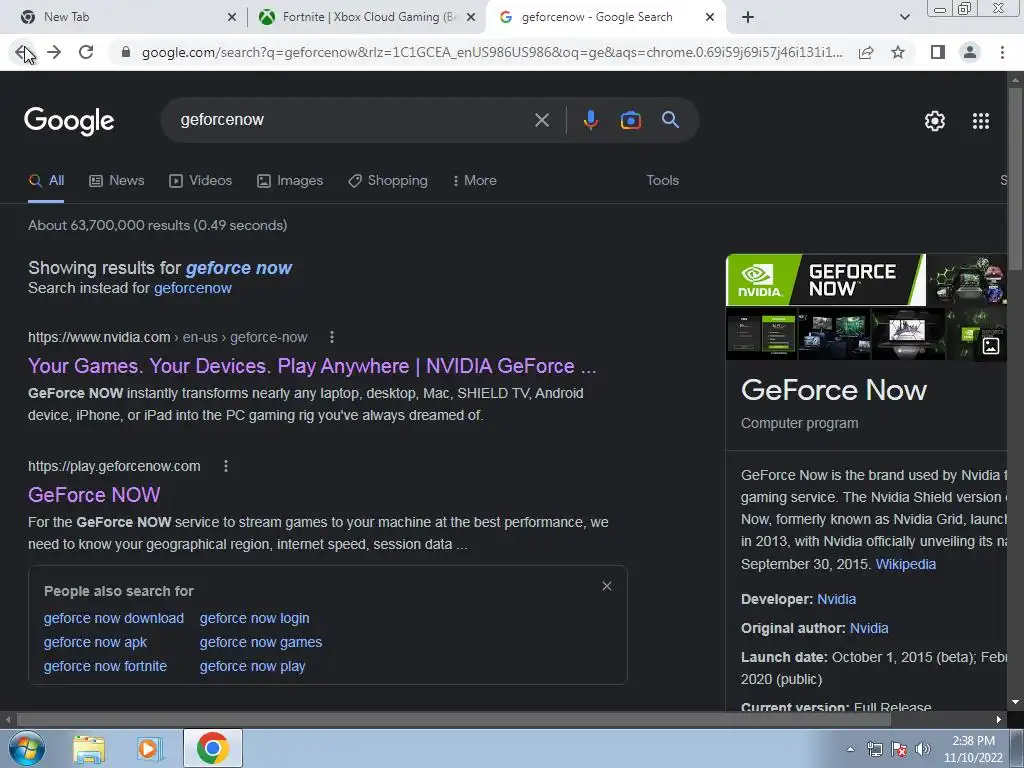Open the GeForce NOW NVIDIA banner image

click(x=825, y=280)
